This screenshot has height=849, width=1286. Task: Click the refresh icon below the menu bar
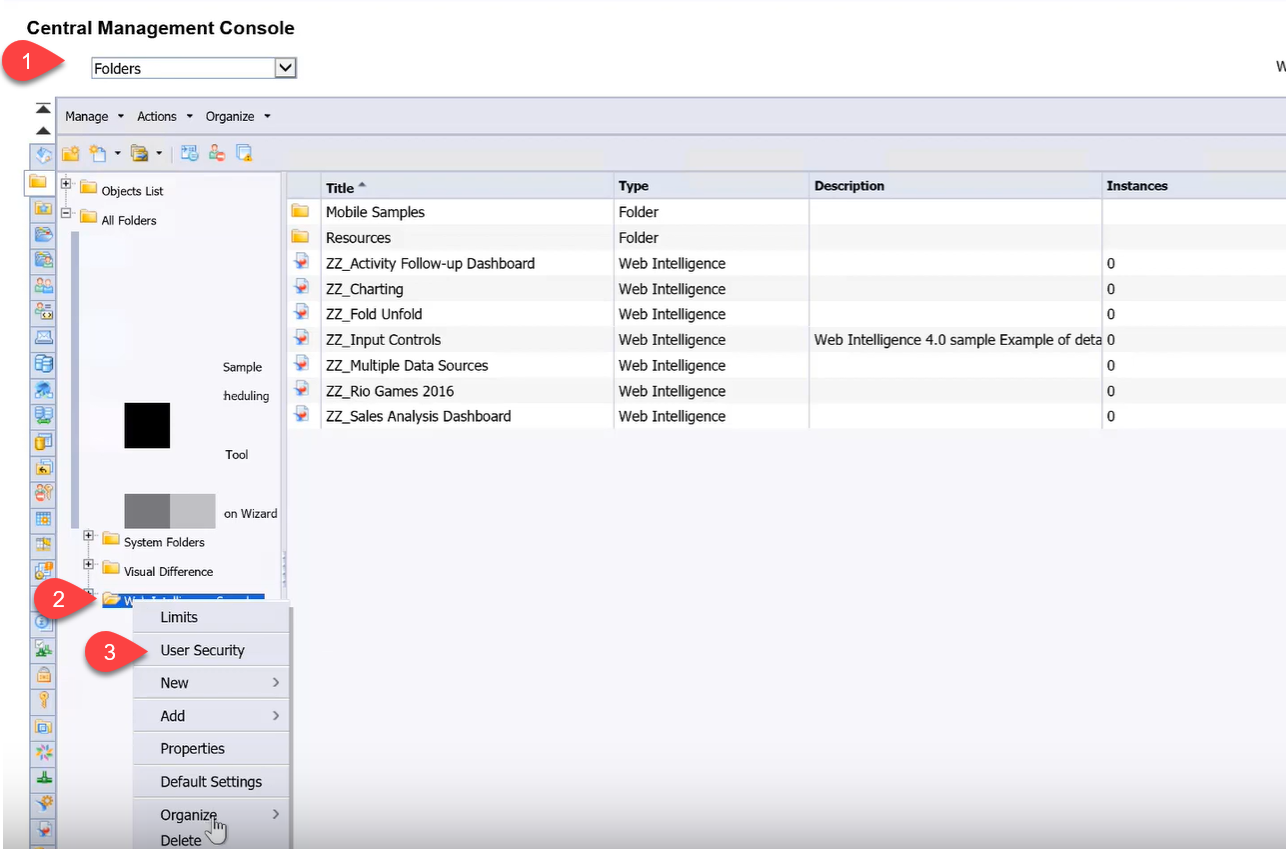click(42, 155)
